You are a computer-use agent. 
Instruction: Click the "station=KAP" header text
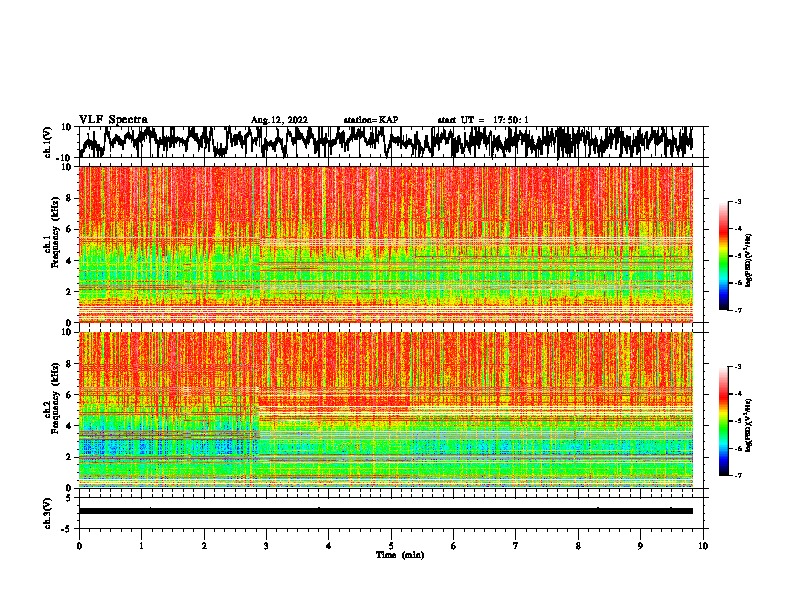[x=371, y=120]
